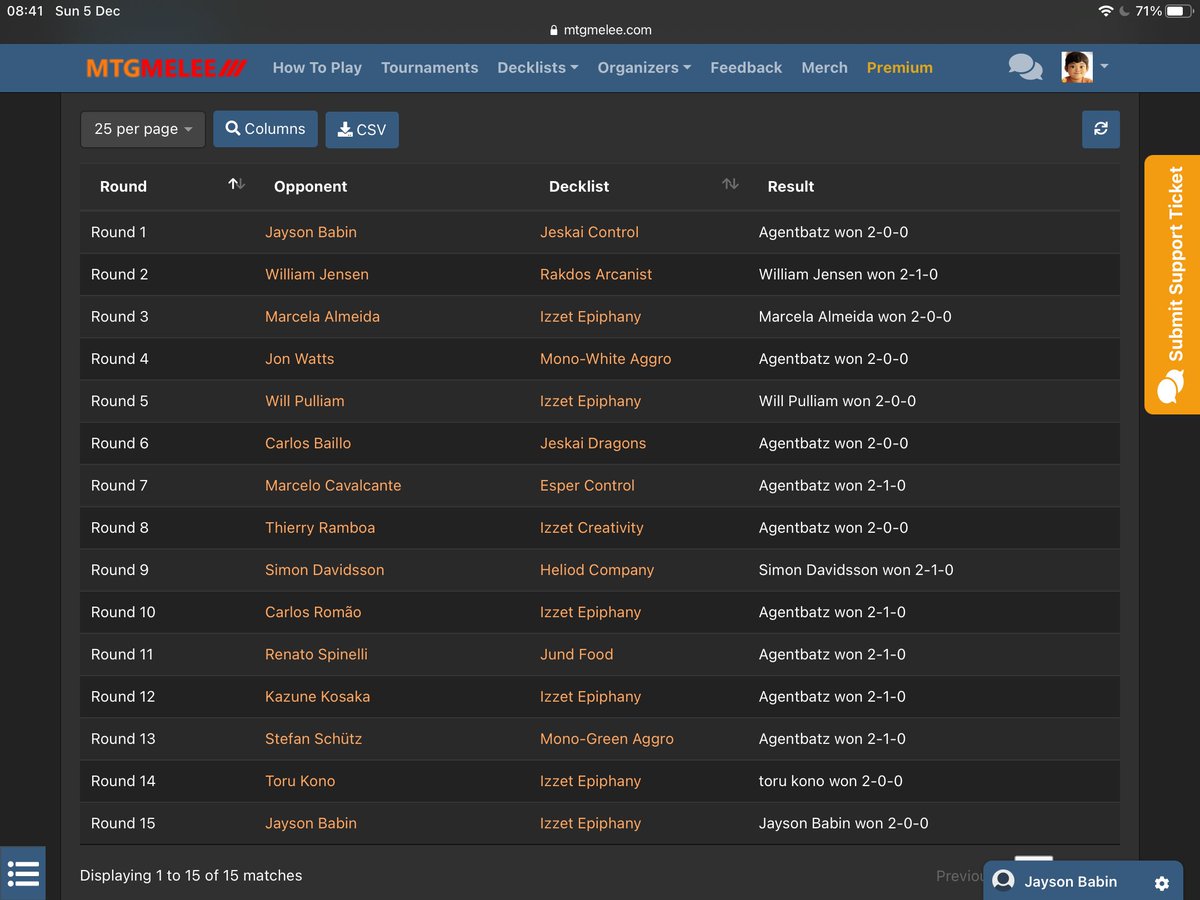The image size is (1200, 900).
Task: View the Jeskai Control decklist
Action: [x=589, y=232]
